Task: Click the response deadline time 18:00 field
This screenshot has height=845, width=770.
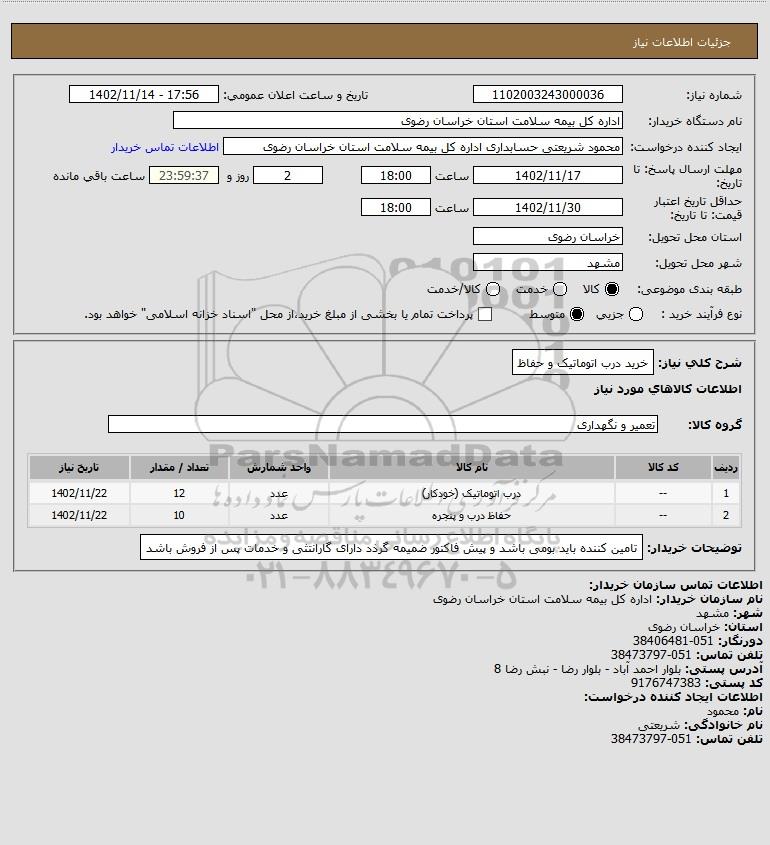Action: (396, 176)
